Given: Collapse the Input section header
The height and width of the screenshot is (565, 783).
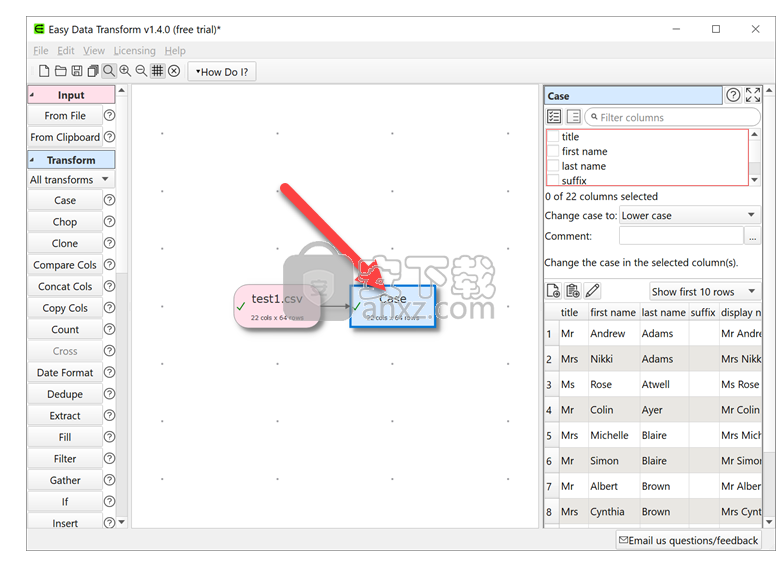Looking at the screenshot, I should click(71, 95).
